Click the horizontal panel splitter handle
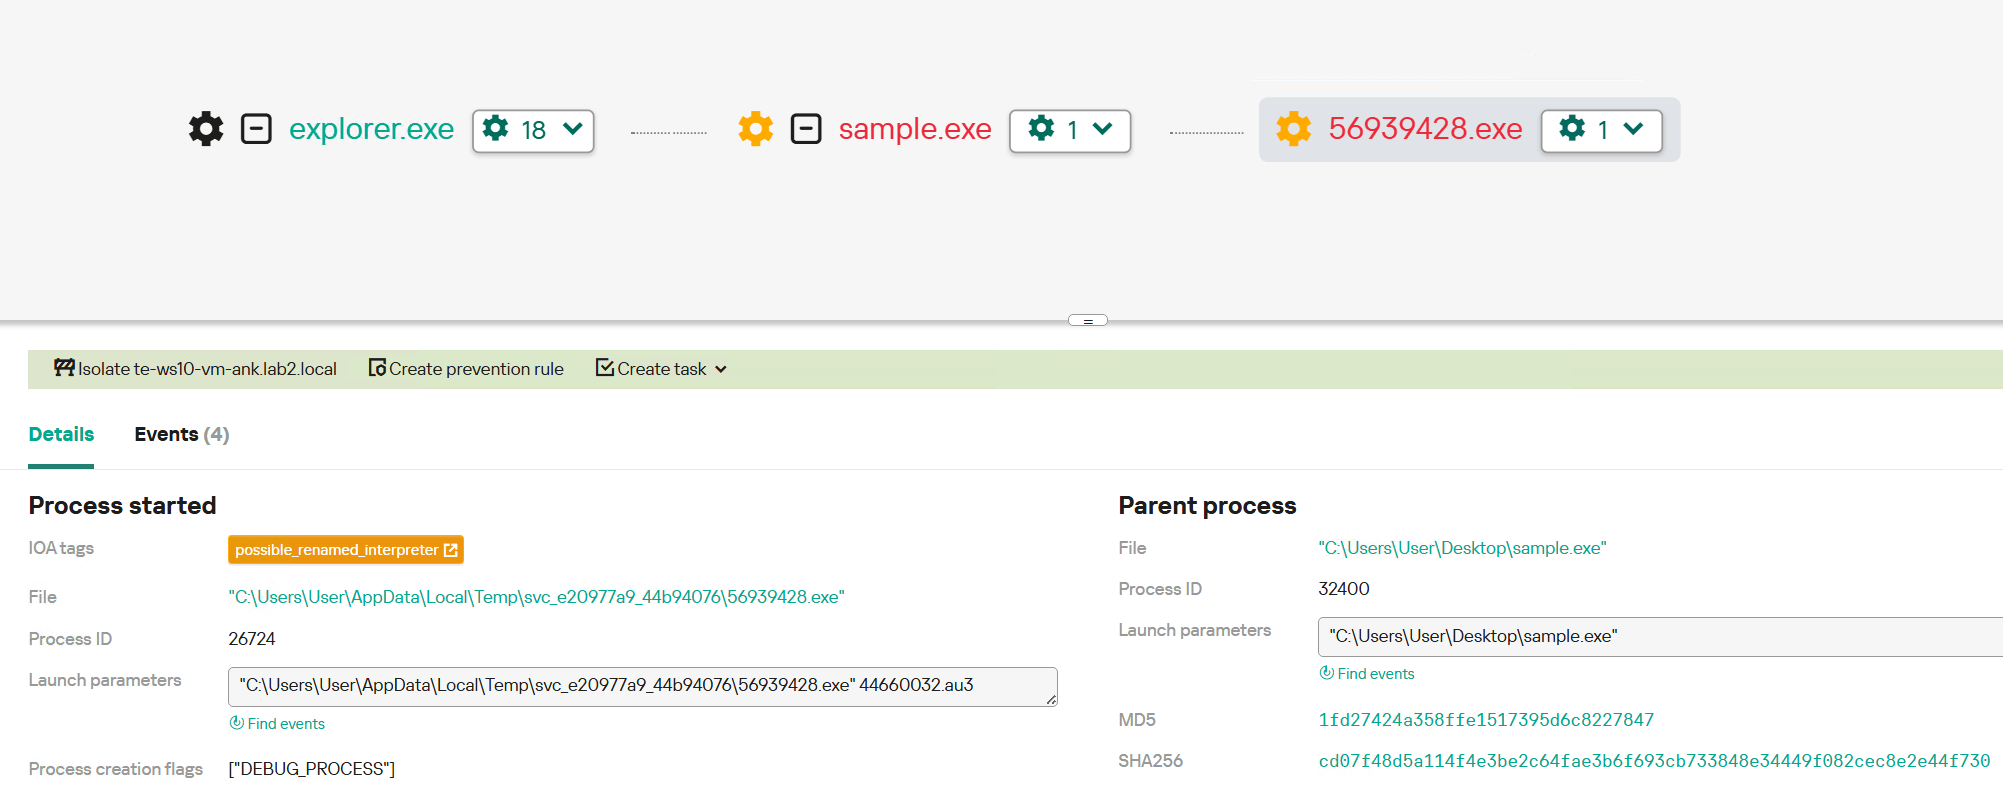2003x788 pixels. [1088, 320]
